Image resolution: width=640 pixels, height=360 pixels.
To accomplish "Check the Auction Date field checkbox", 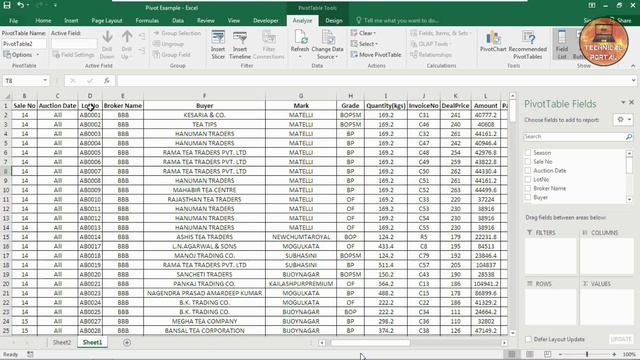I will click(x=528, y=170).
